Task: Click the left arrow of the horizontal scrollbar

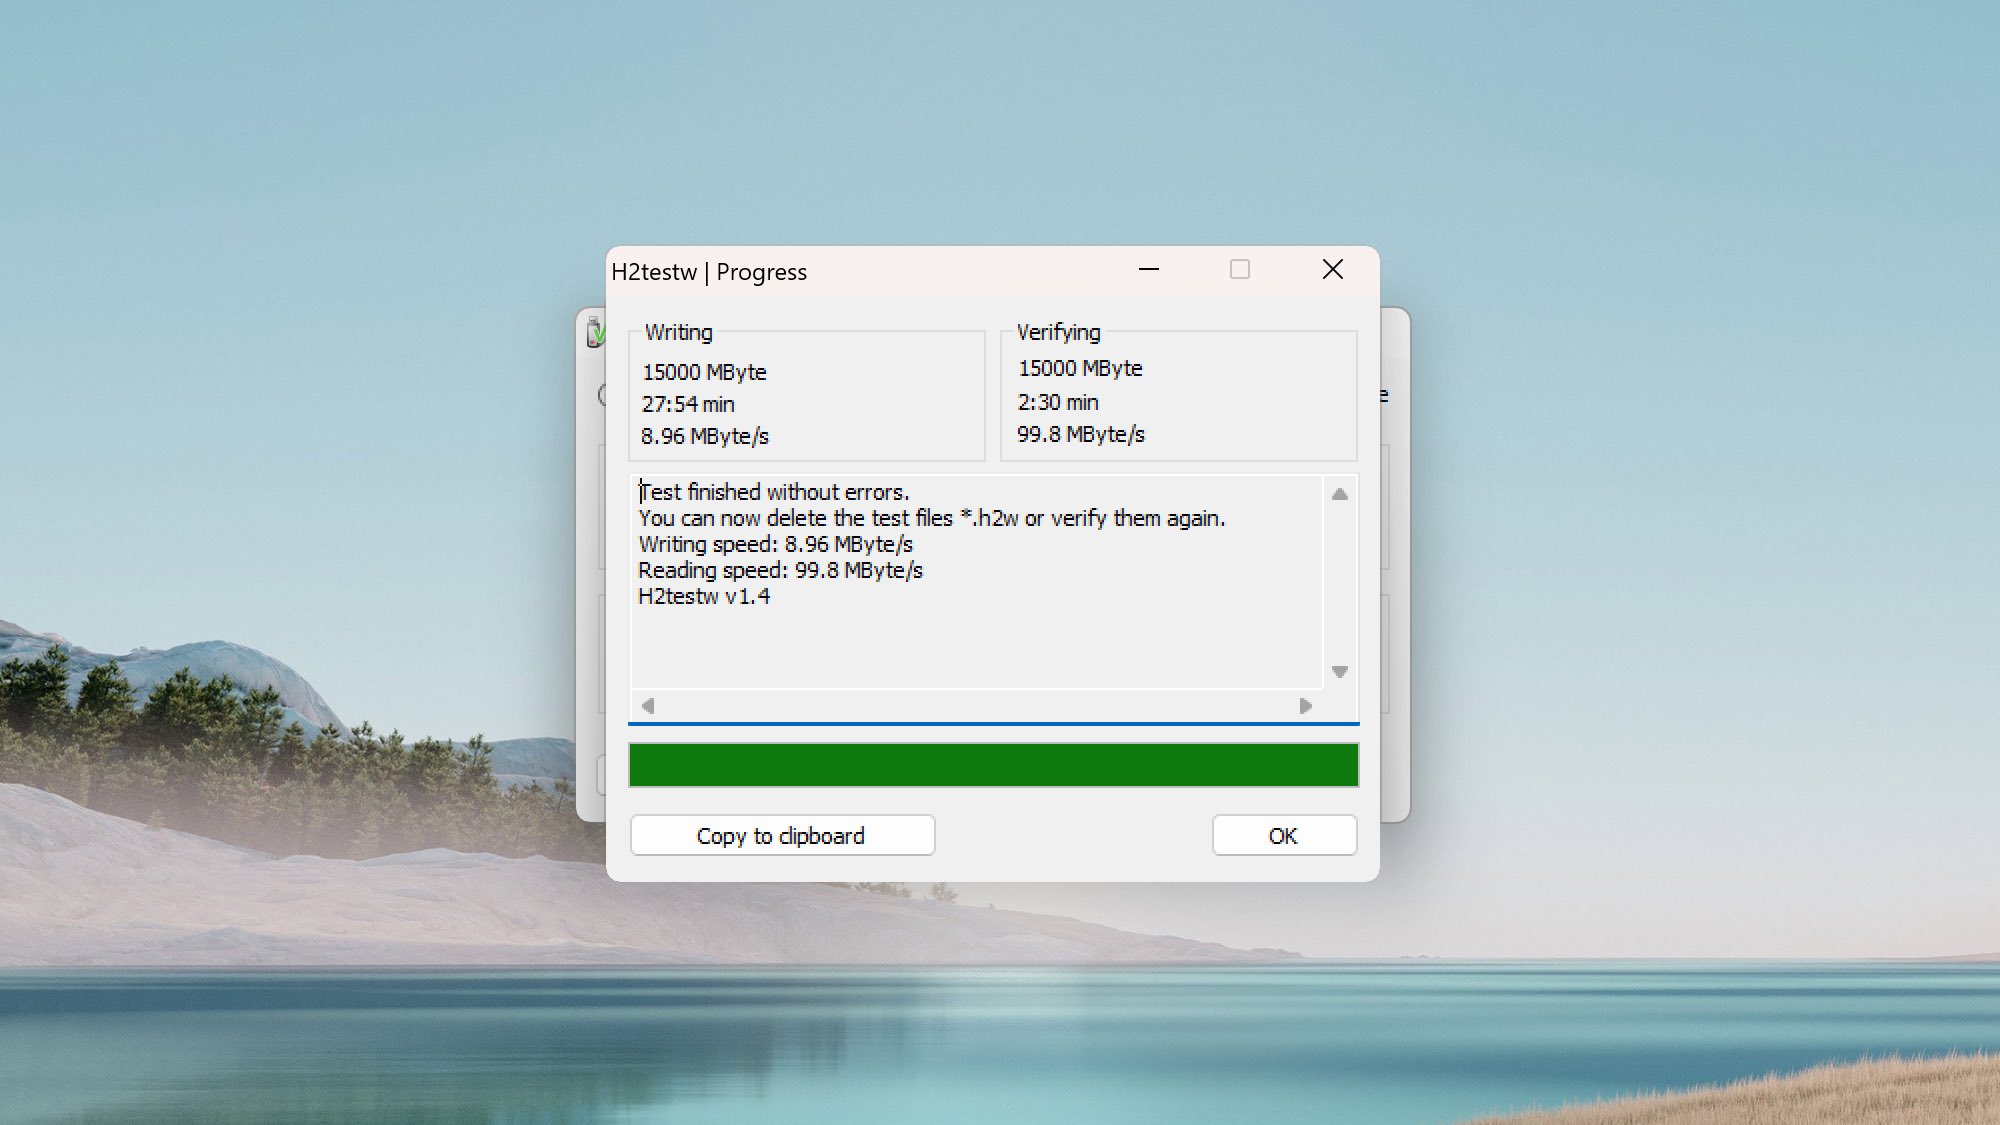Action: click(648, 706)
